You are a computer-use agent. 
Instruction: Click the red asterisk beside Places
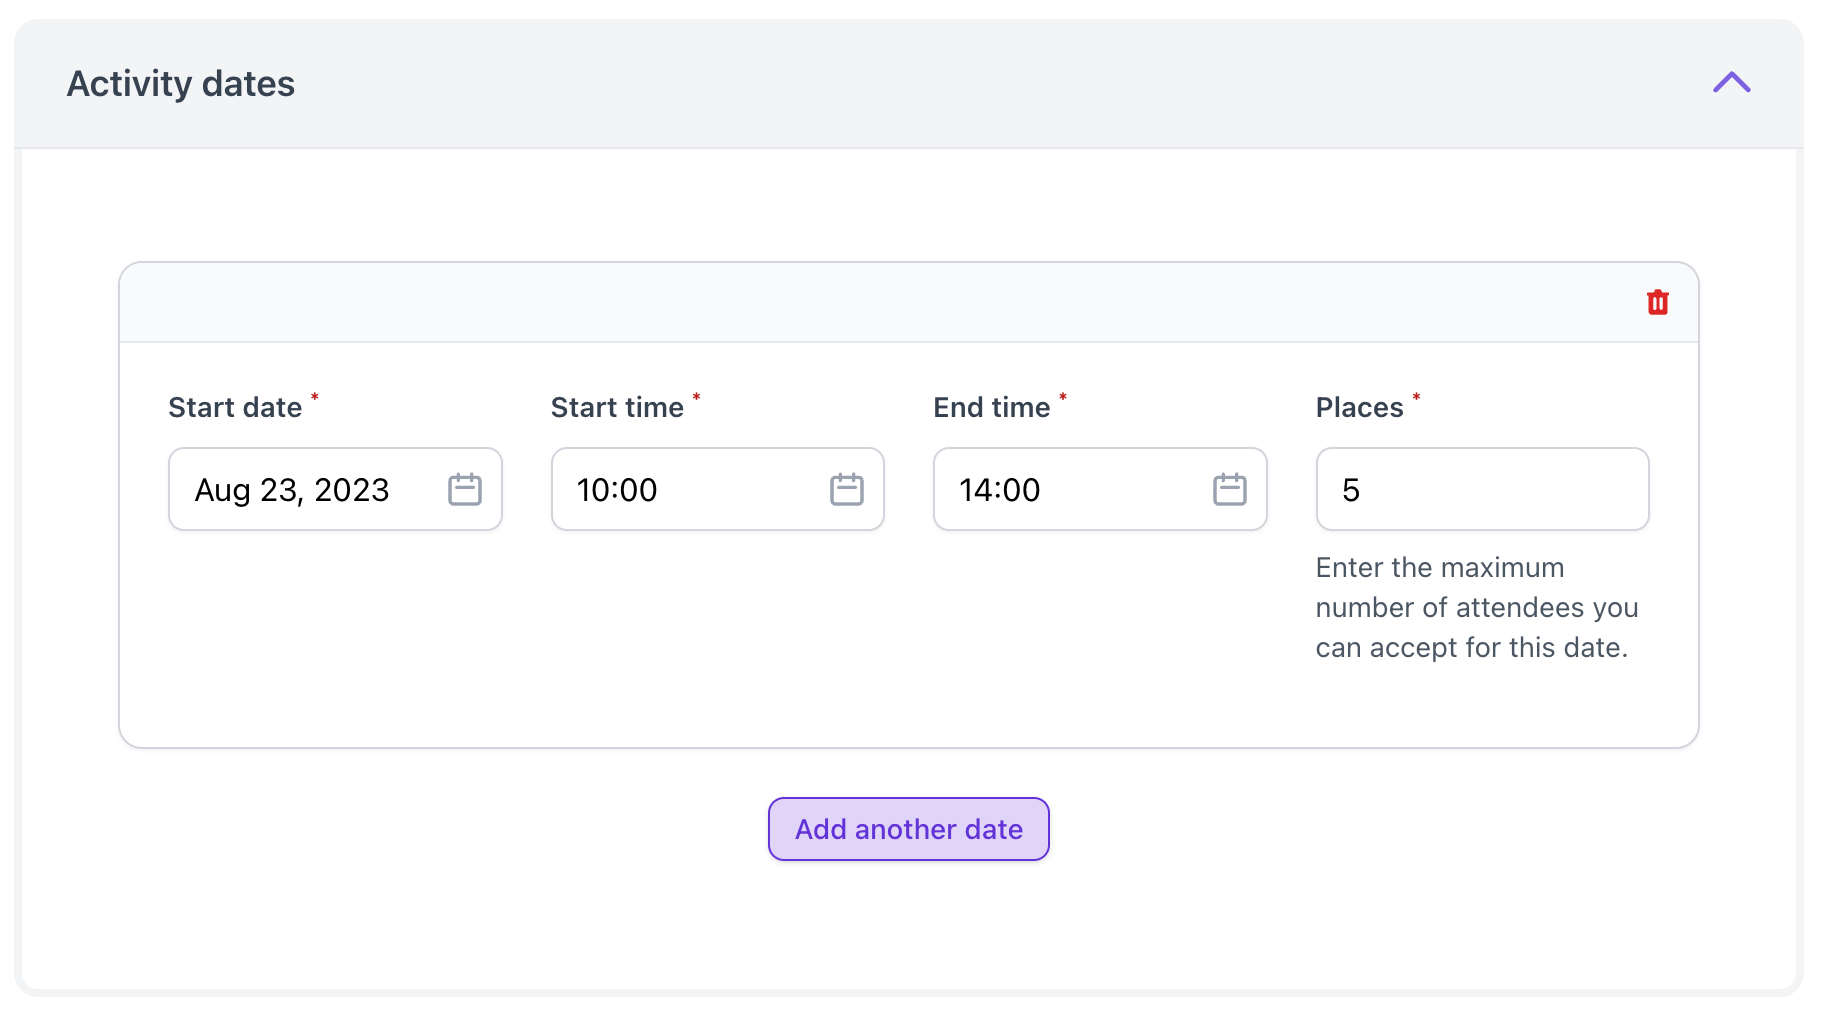click(x=1416, y=398)
